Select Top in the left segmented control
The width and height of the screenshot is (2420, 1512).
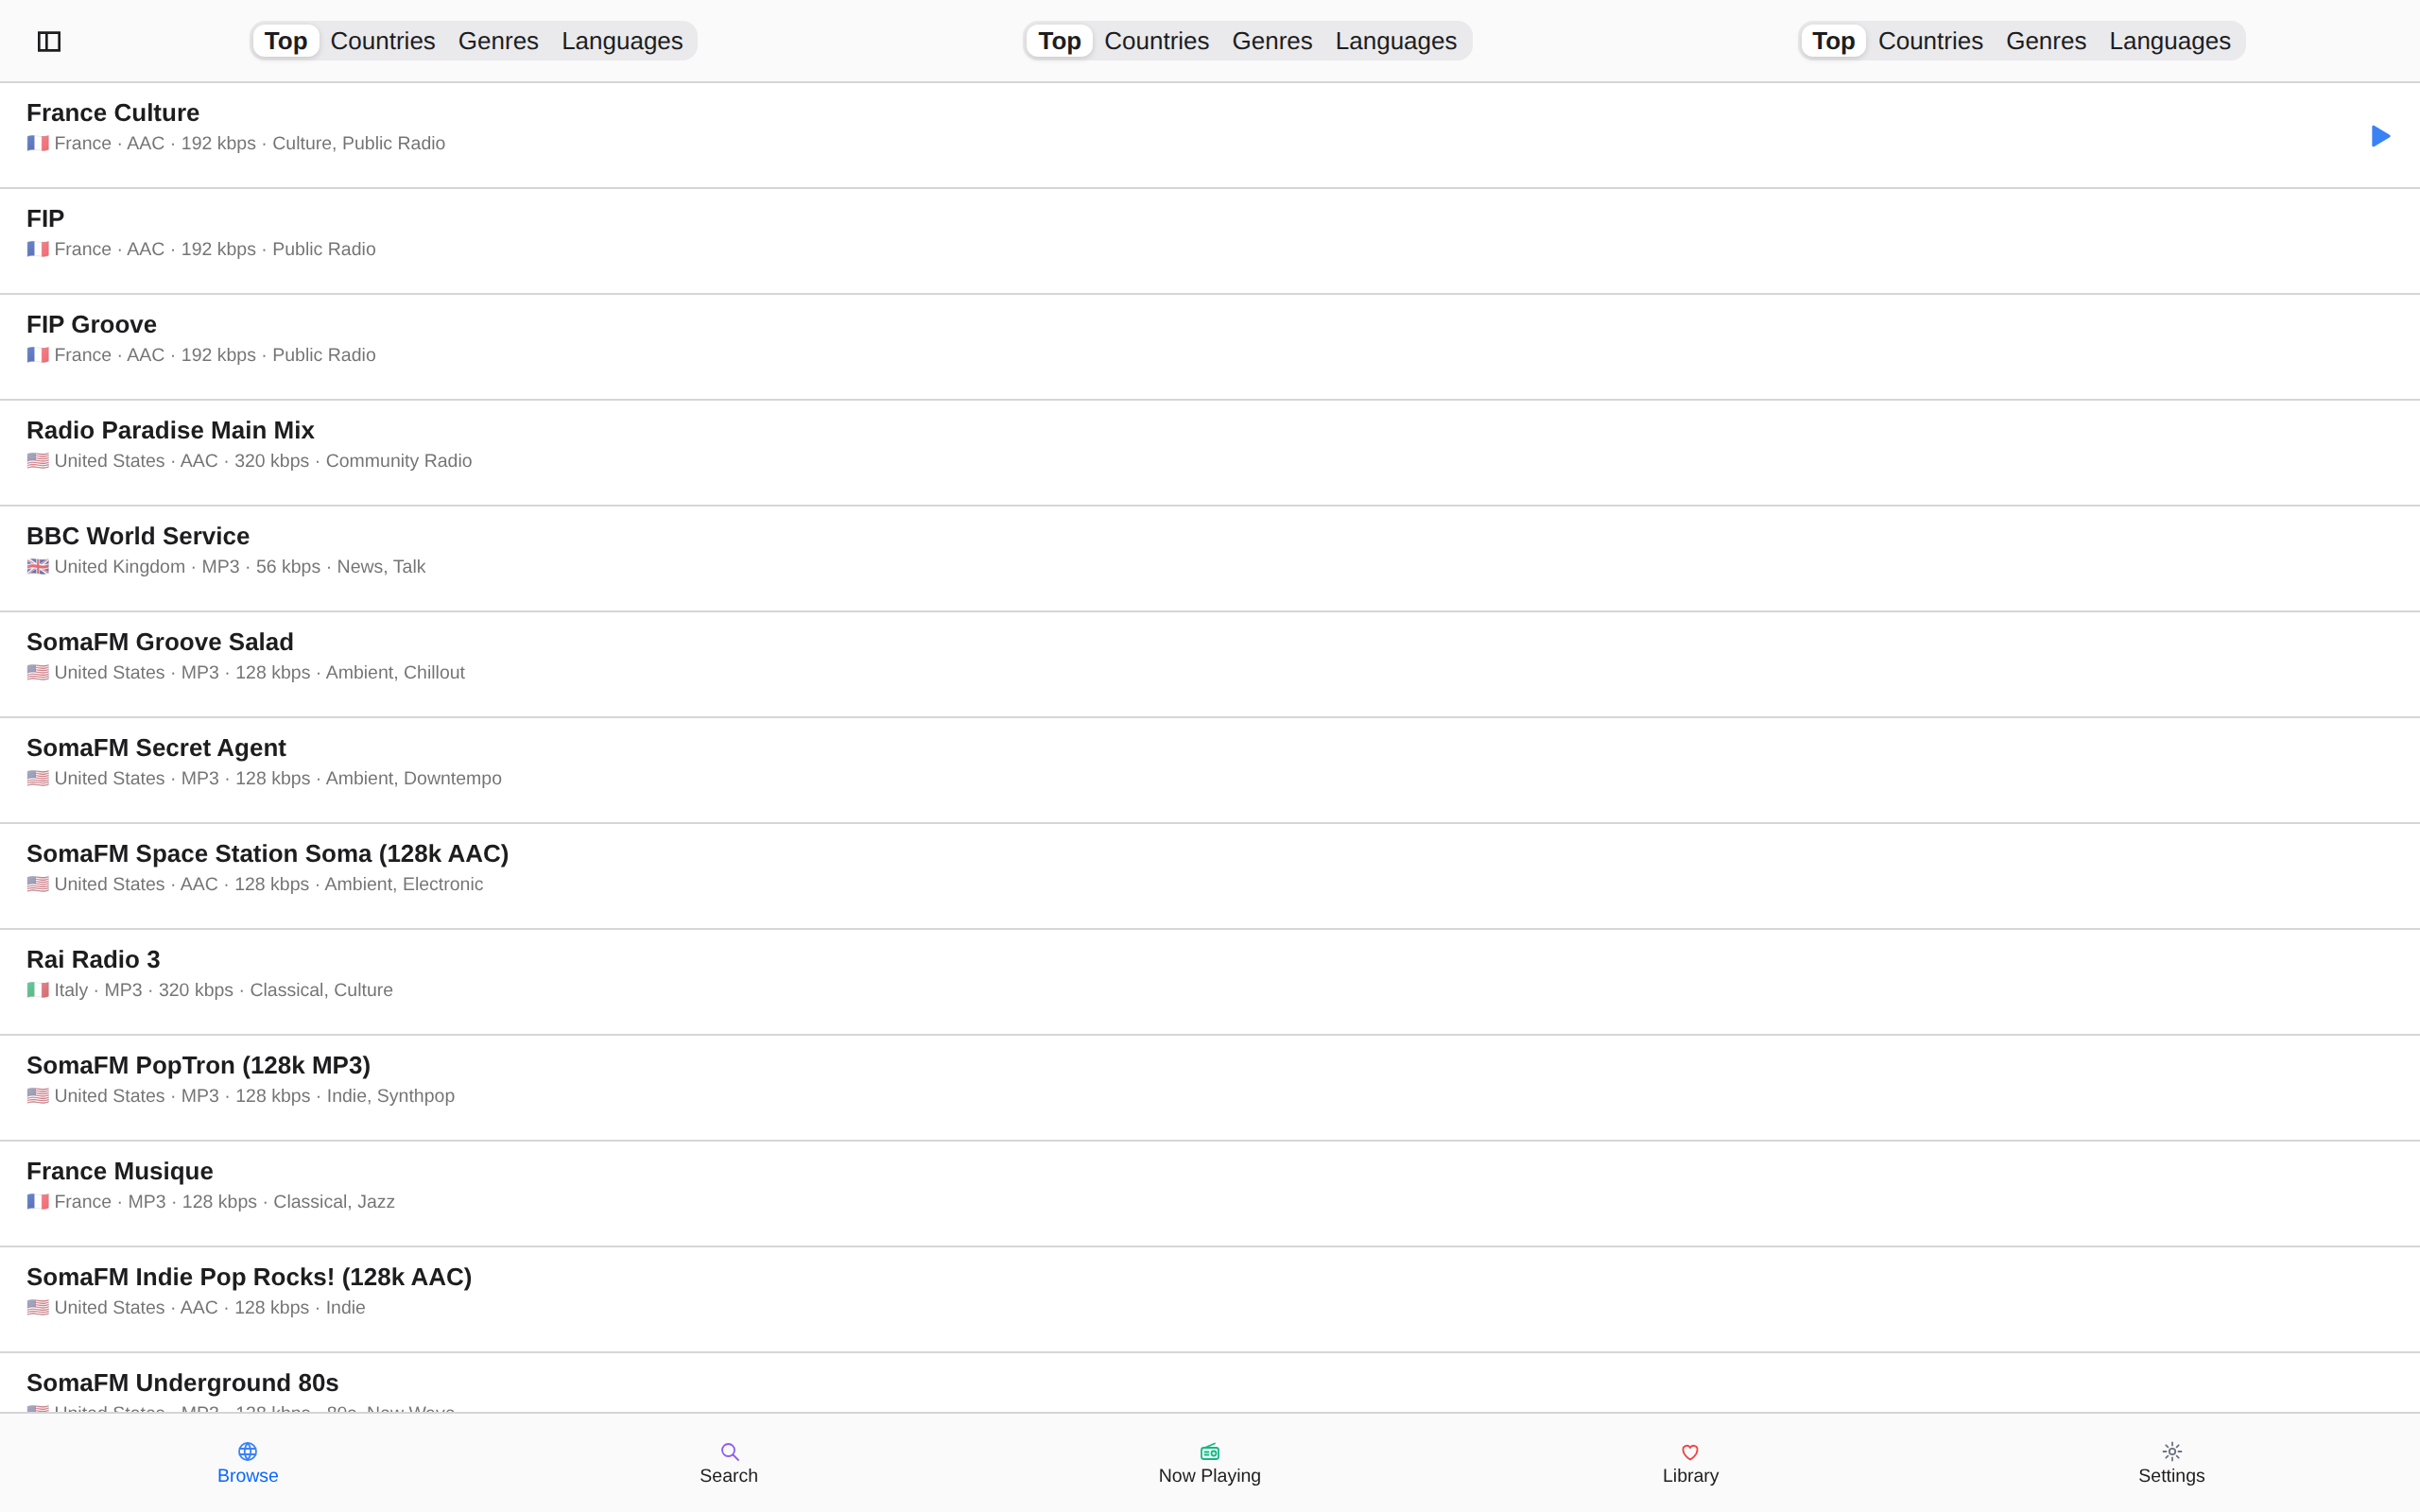click(286, 41)
